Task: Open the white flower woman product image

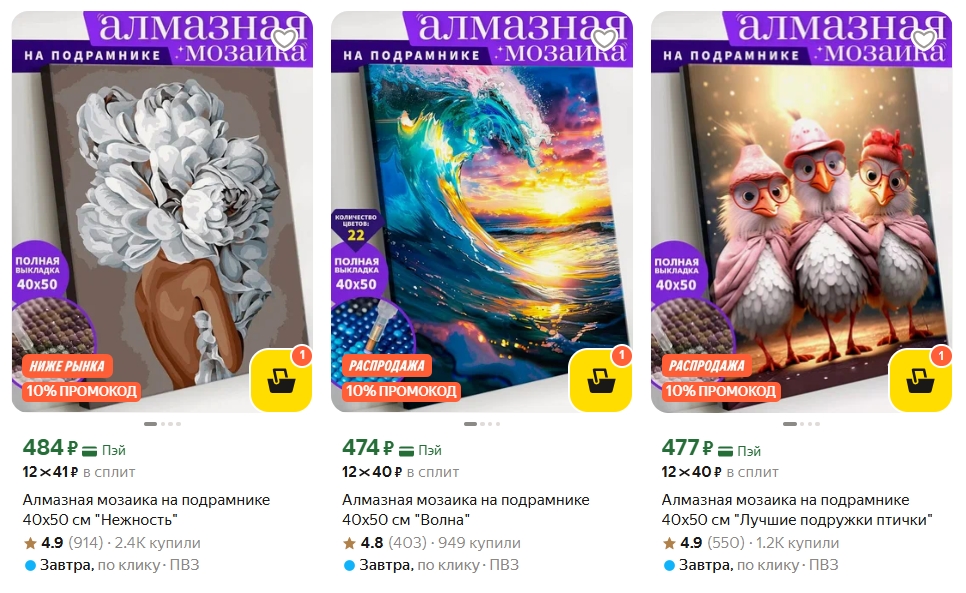Action: (x=162, y=211)
